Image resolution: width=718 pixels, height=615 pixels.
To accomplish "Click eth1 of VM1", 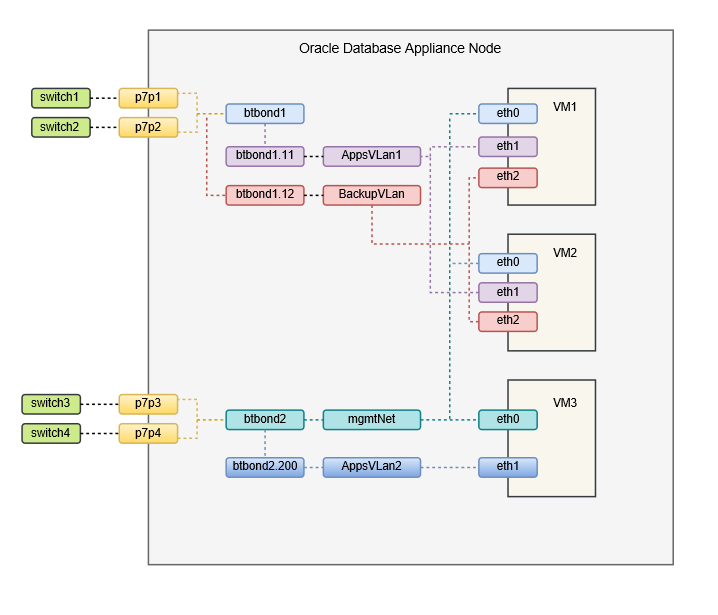I will 508,147.
